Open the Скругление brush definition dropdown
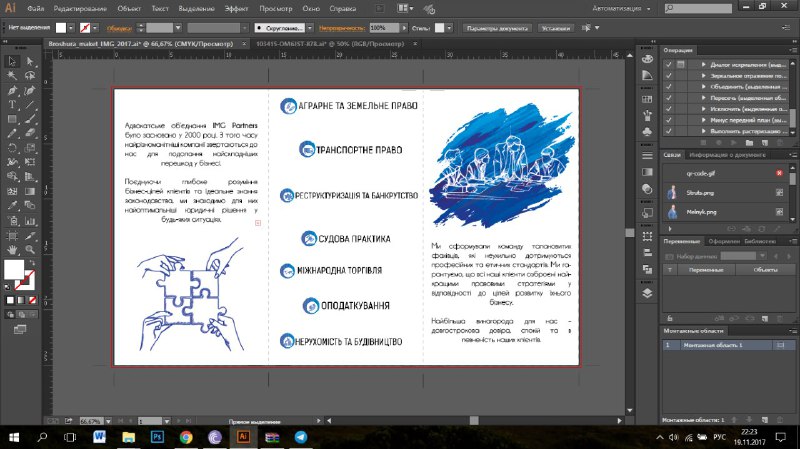Screen dimensions: 800x449 pyautogui.click(x=310, y=28)
